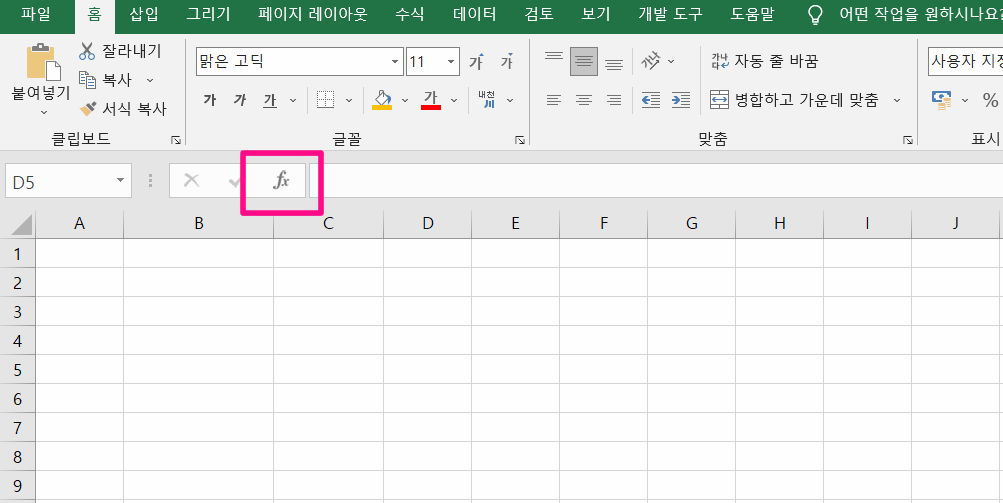Image resolution: width=1003 pixels, height=503 pixels.
Task: Apply percent style
Action: point(990,100)
